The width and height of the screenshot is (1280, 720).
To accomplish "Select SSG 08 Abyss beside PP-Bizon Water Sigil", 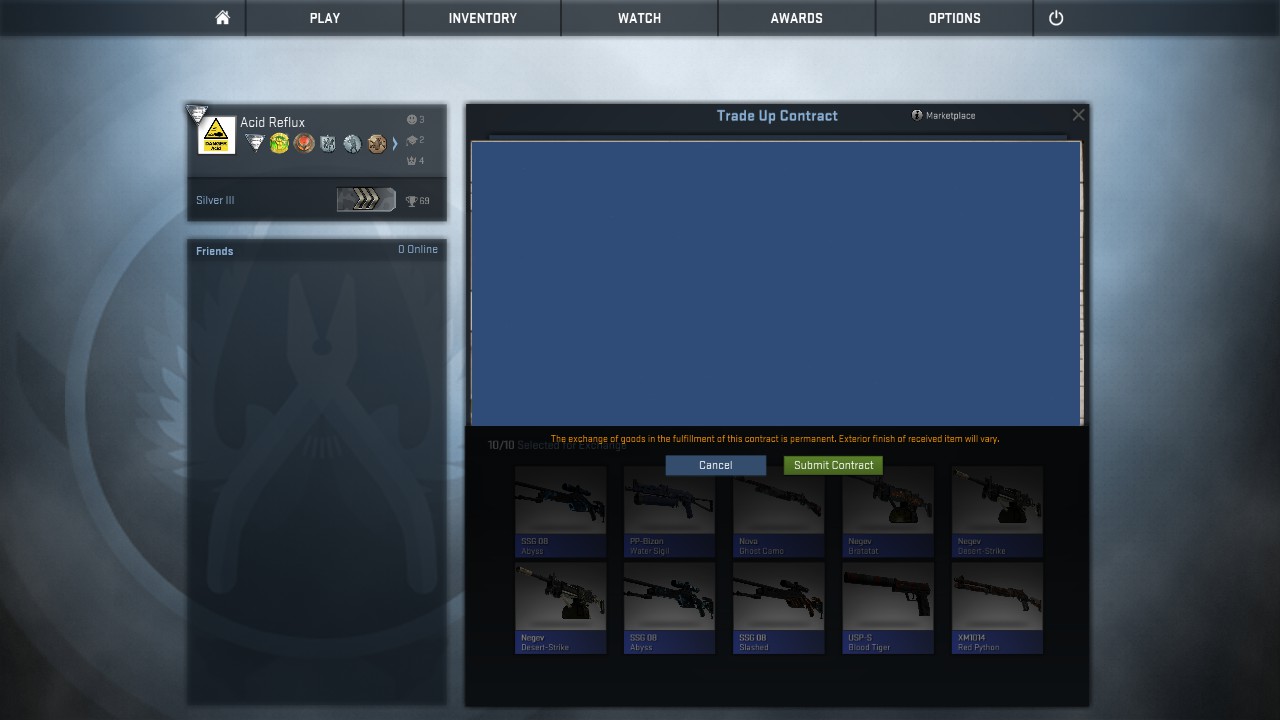I will pyautogui.click(x=560, y=511).
